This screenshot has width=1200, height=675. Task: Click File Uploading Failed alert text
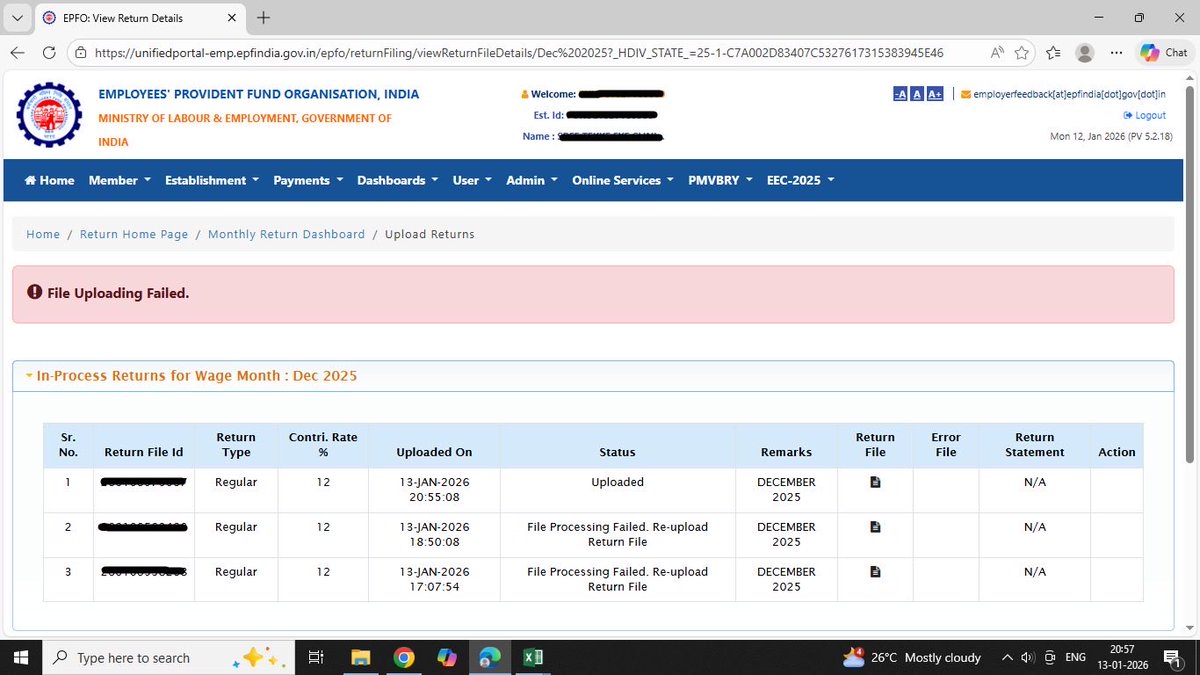click(x=118, y=293)
